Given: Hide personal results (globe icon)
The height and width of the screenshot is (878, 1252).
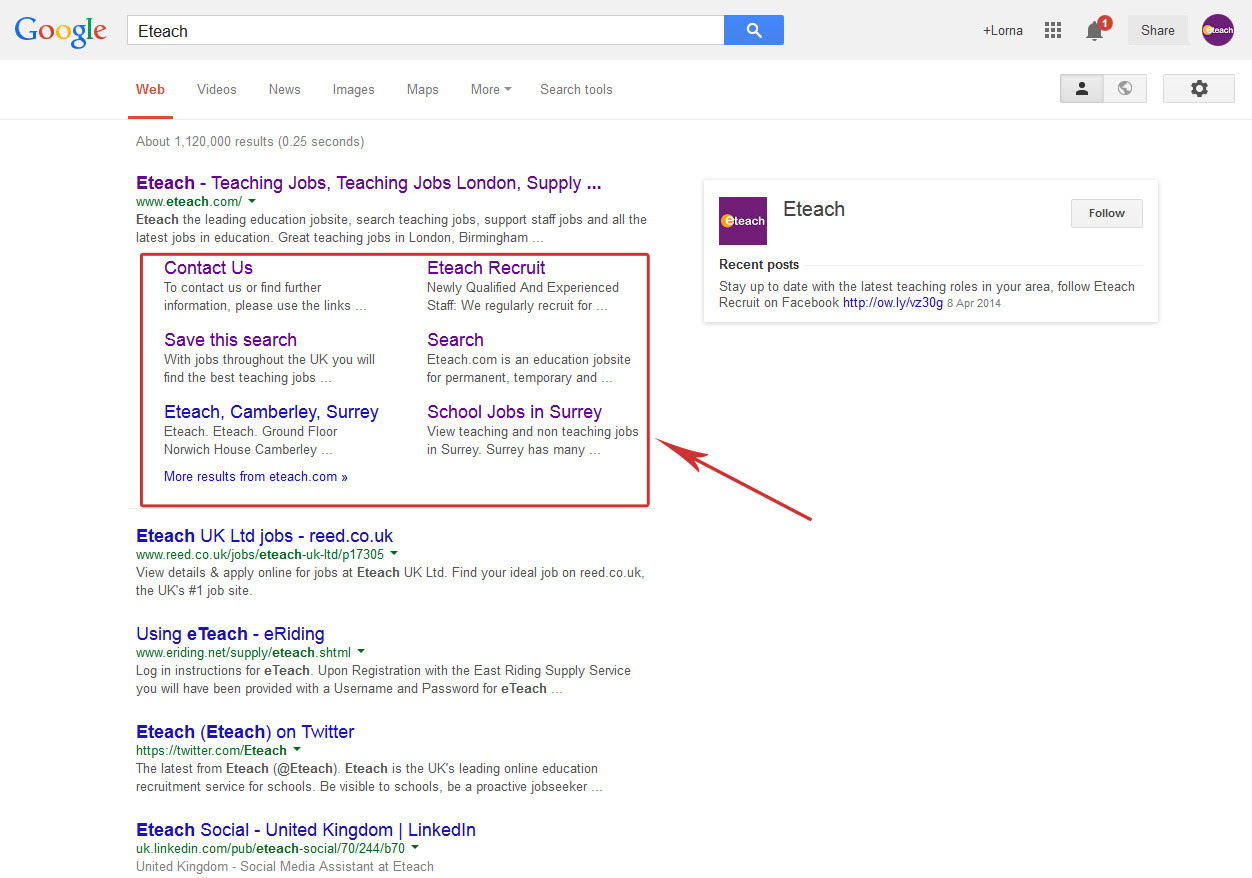Looking at the screenshot, I should (1125, 88).
